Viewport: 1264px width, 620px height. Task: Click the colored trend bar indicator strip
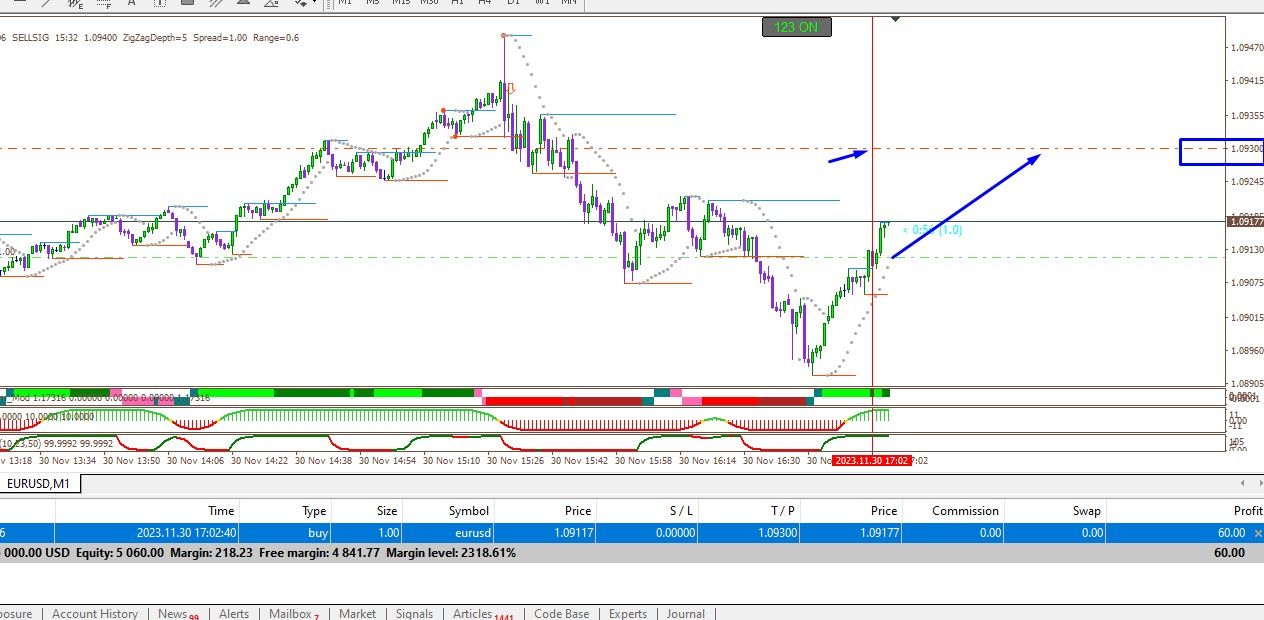click(x=612, y=397)
